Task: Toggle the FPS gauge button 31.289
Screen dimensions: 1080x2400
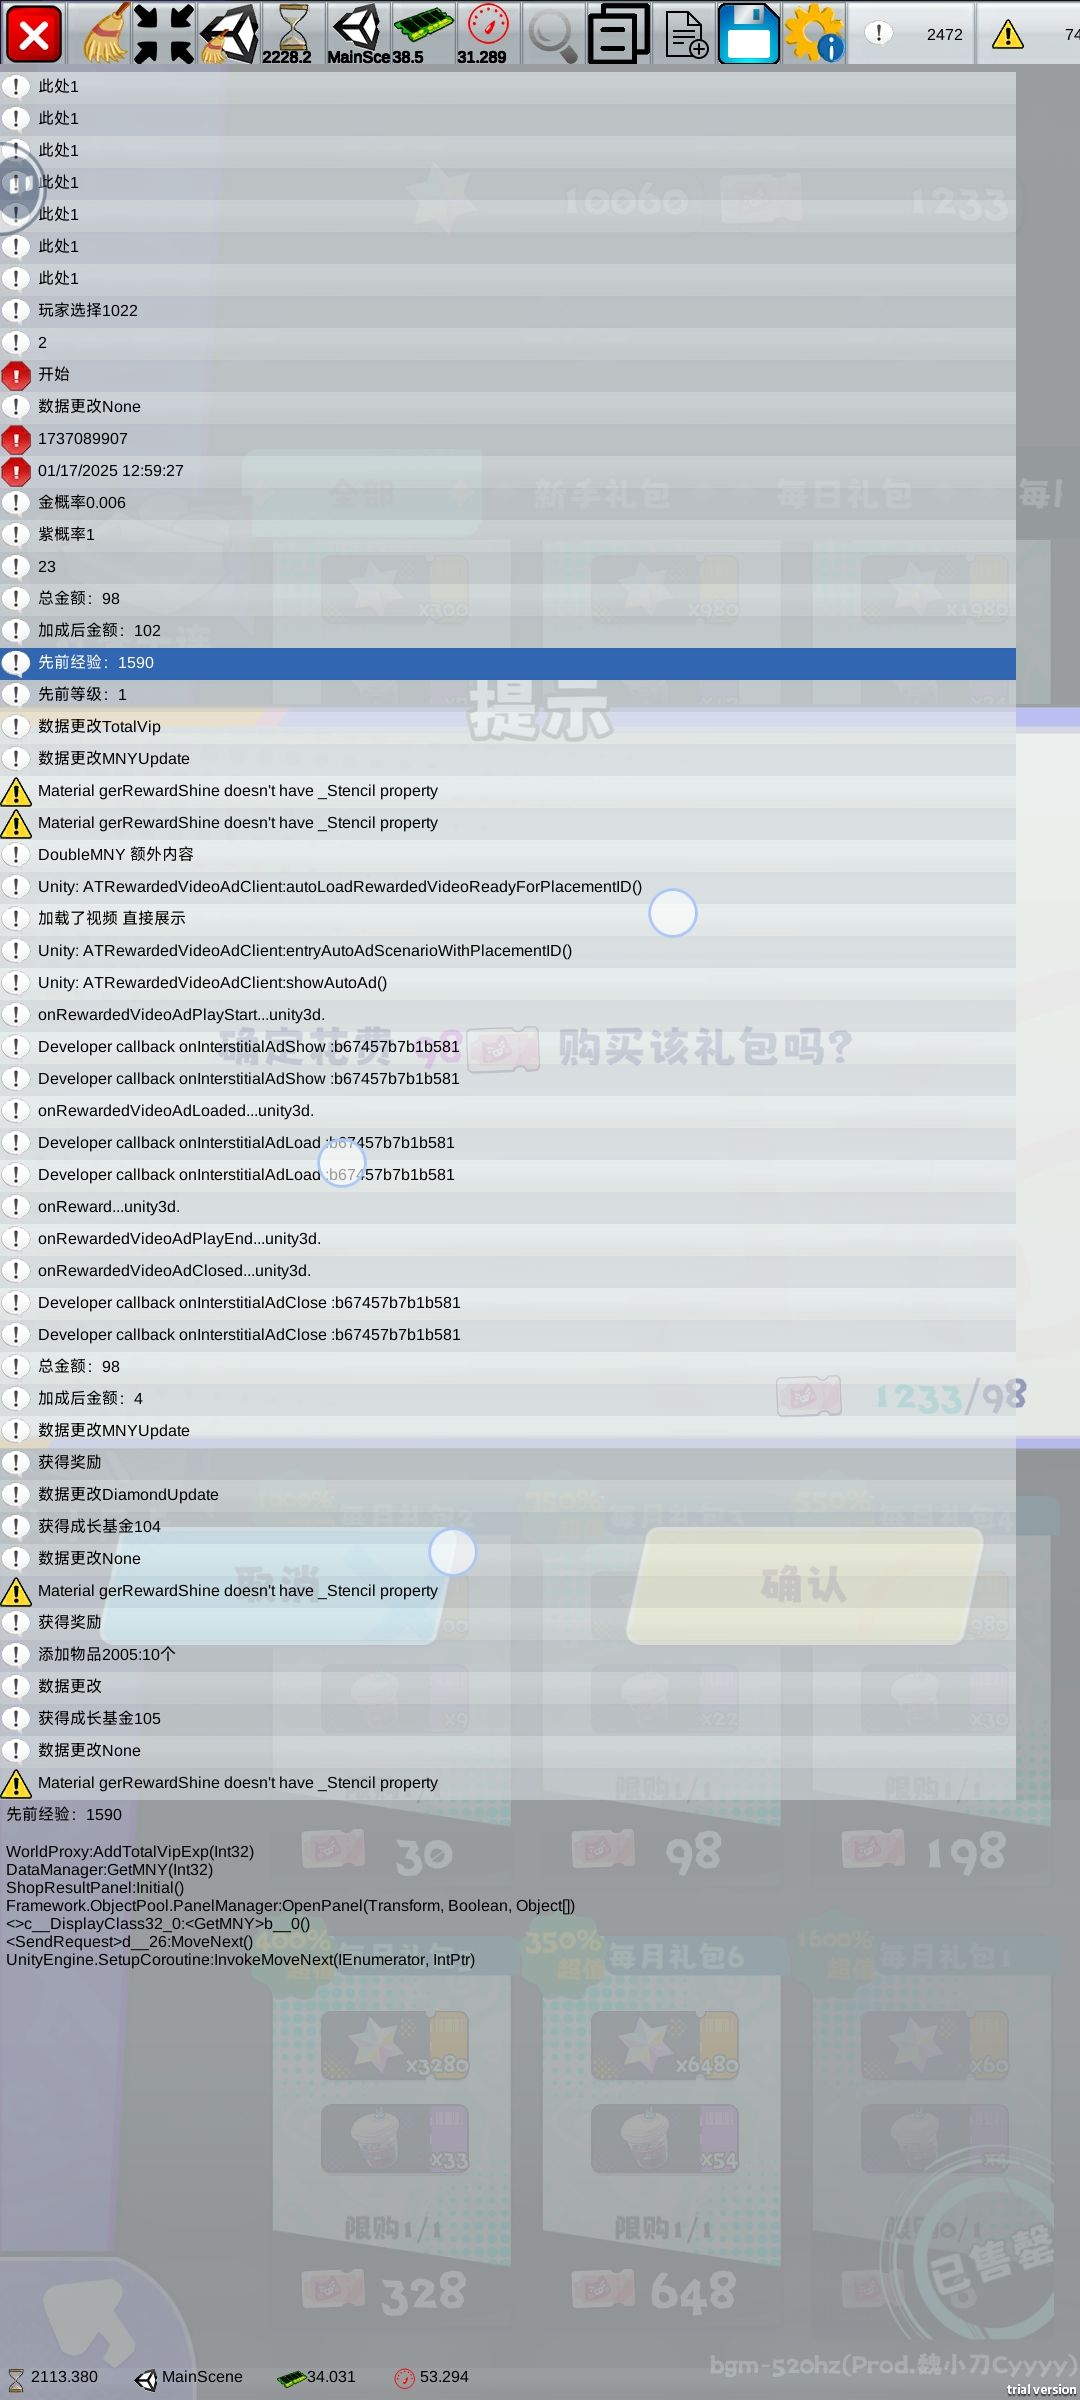Action: point(487,34)
